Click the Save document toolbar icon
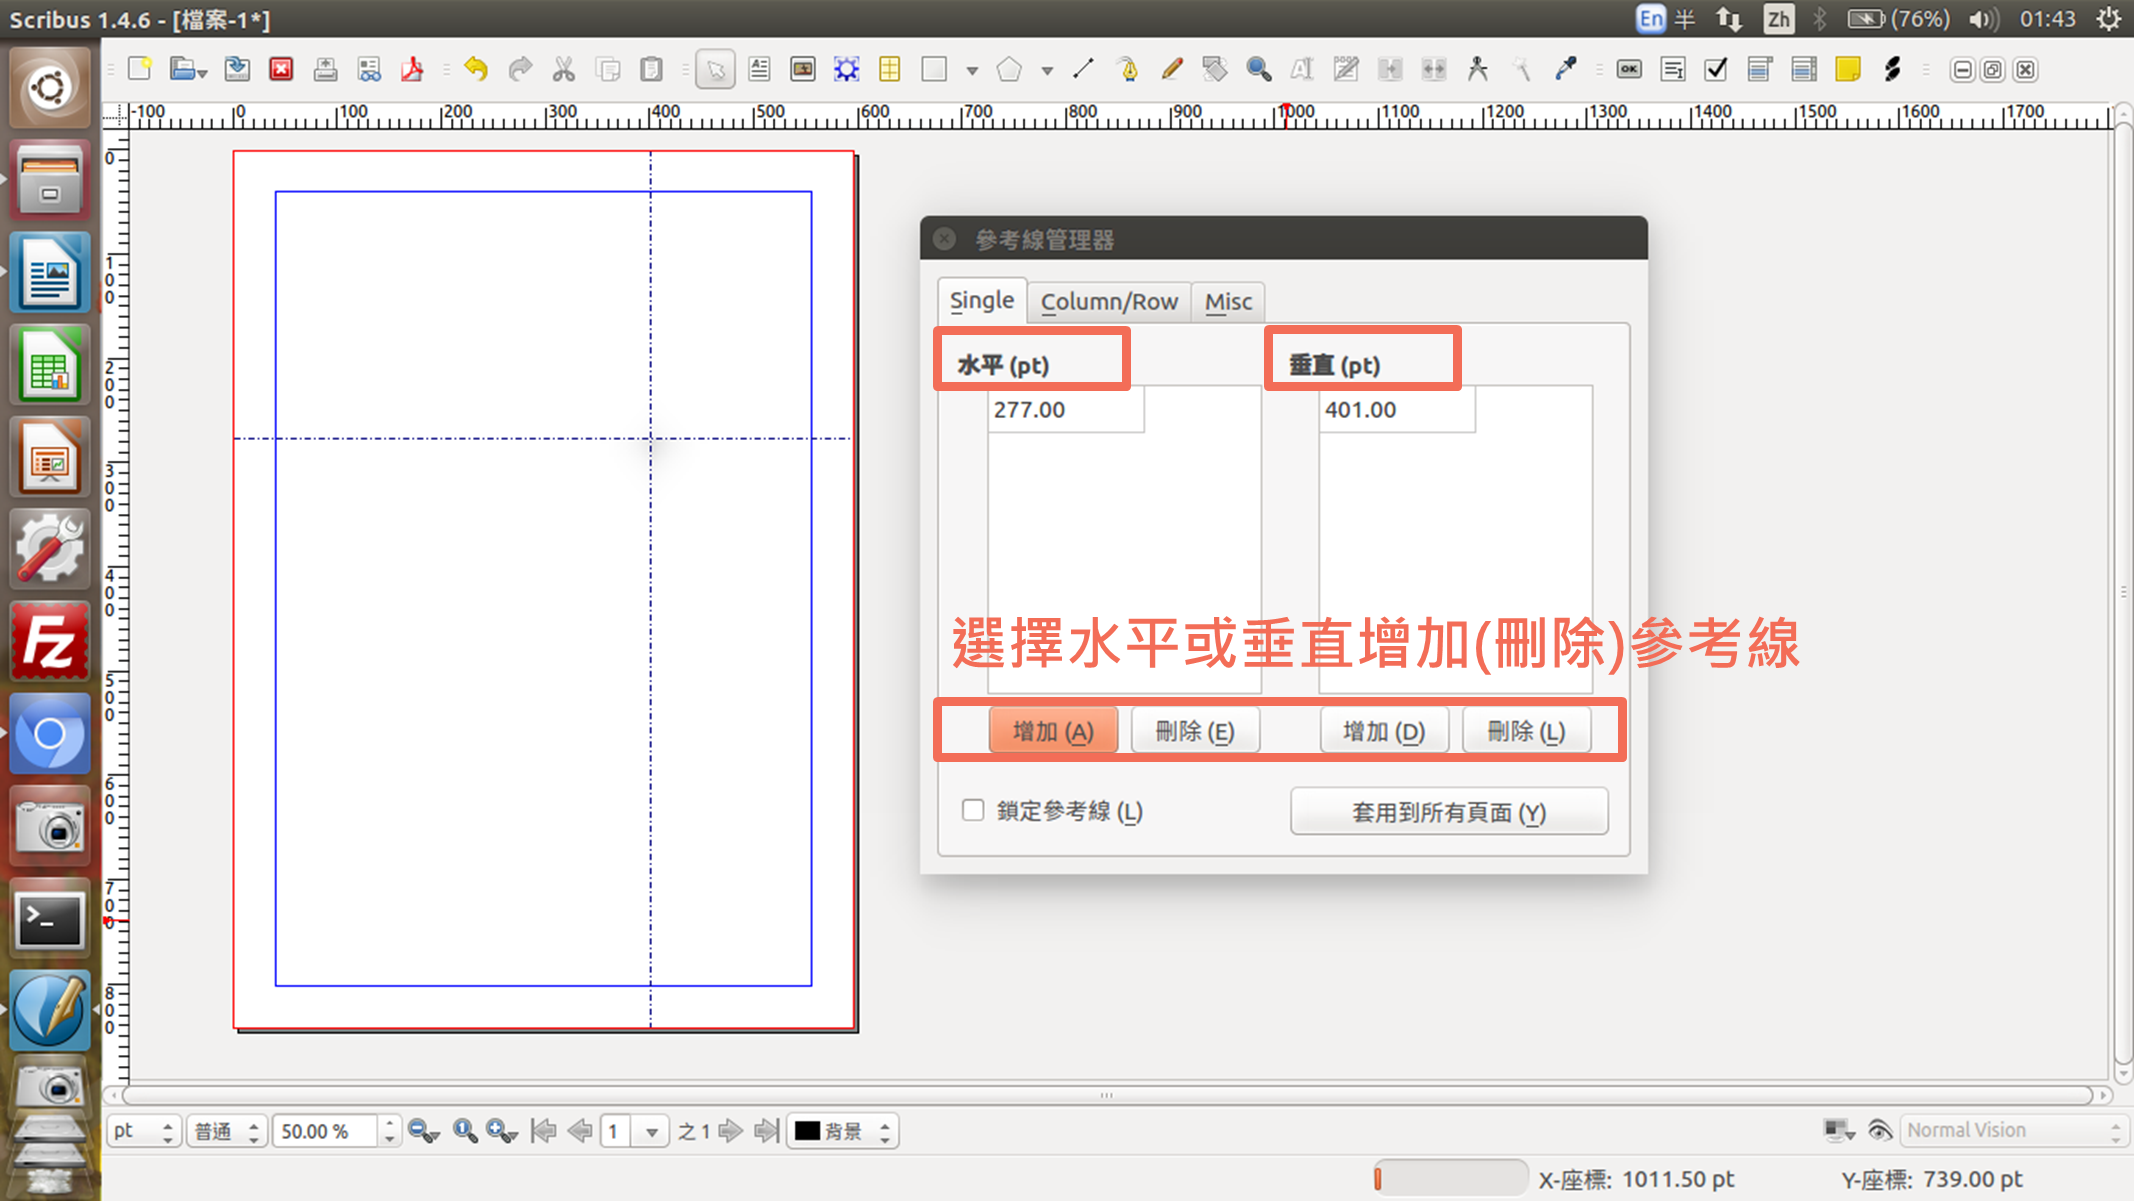Viewport: 2134px width, 1201px height. pos(237,69)
